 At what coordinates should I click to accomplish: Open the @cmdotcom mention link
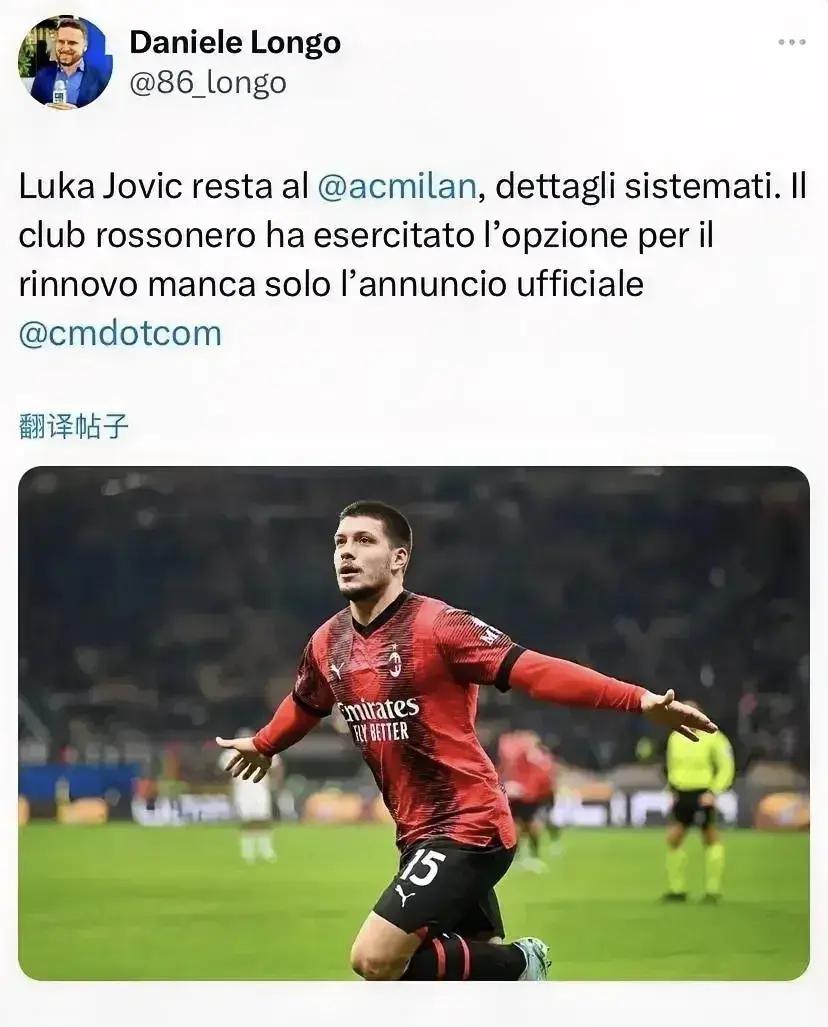click(120, 333)
